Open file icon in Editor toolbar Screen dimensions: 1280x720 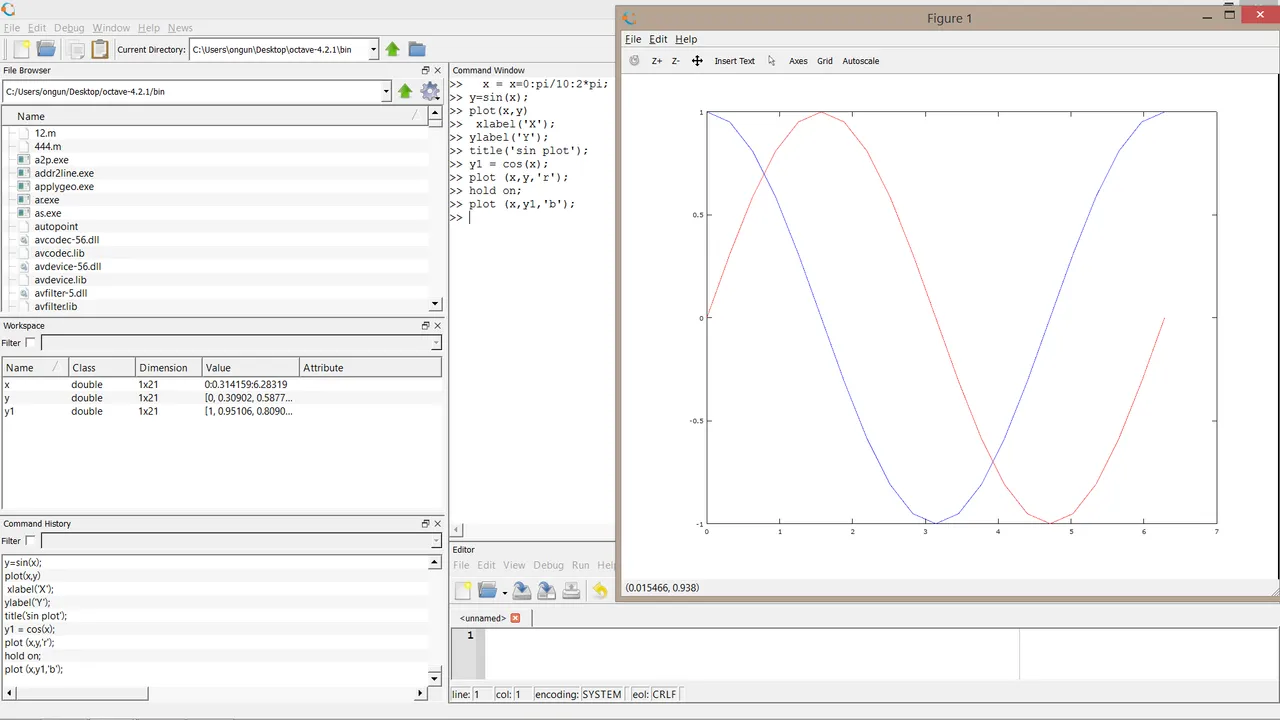(x=487, y=591)
